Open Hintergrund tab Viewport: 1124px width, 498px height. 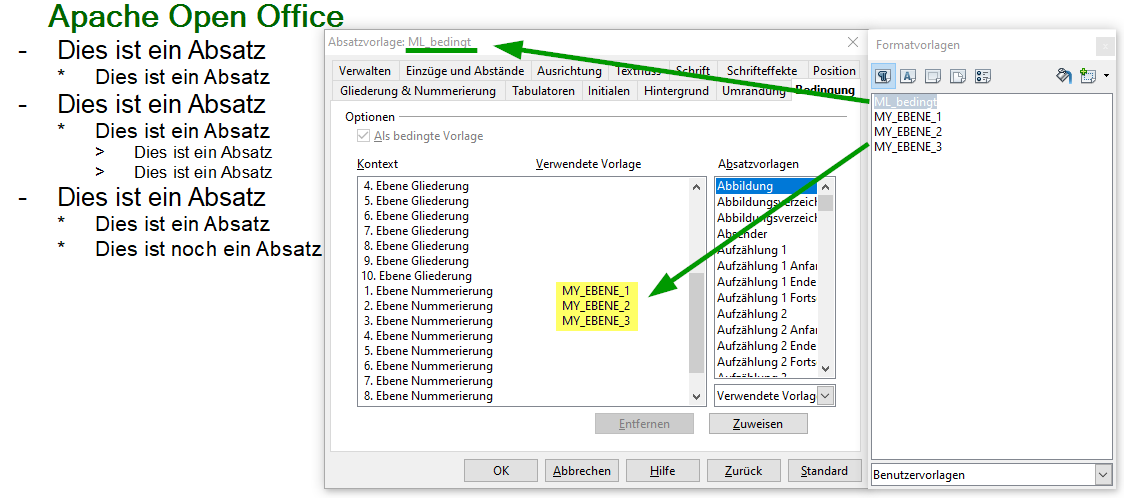pyautogui.click(x=676, y=91)
